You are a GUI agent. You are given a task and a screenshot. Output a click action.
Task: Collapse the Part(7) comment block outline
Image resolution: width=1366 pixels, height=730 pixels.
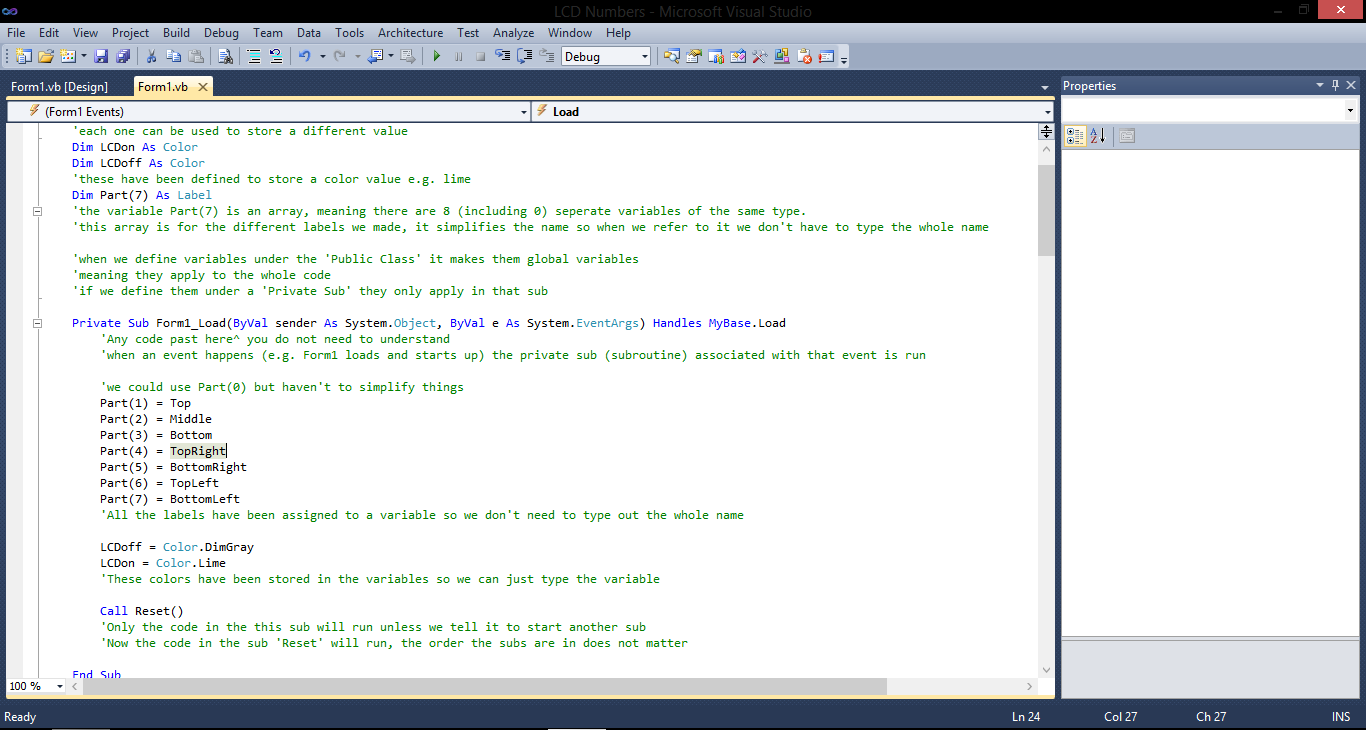[37, 211]
